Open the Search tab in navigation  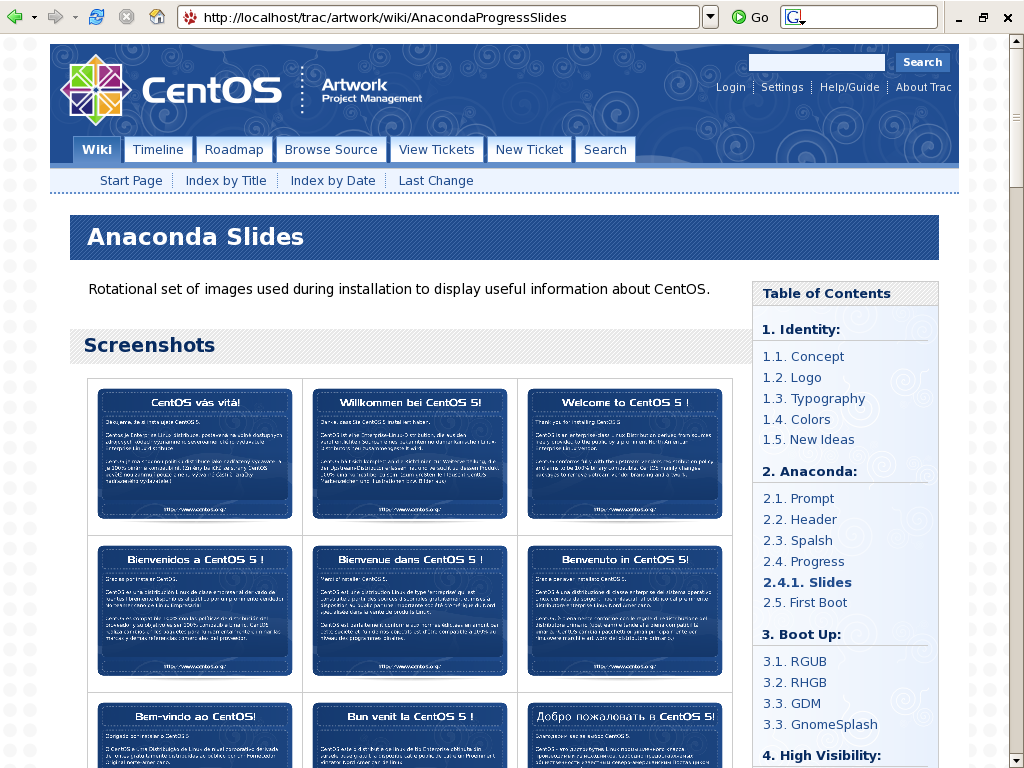pos(605,150)
